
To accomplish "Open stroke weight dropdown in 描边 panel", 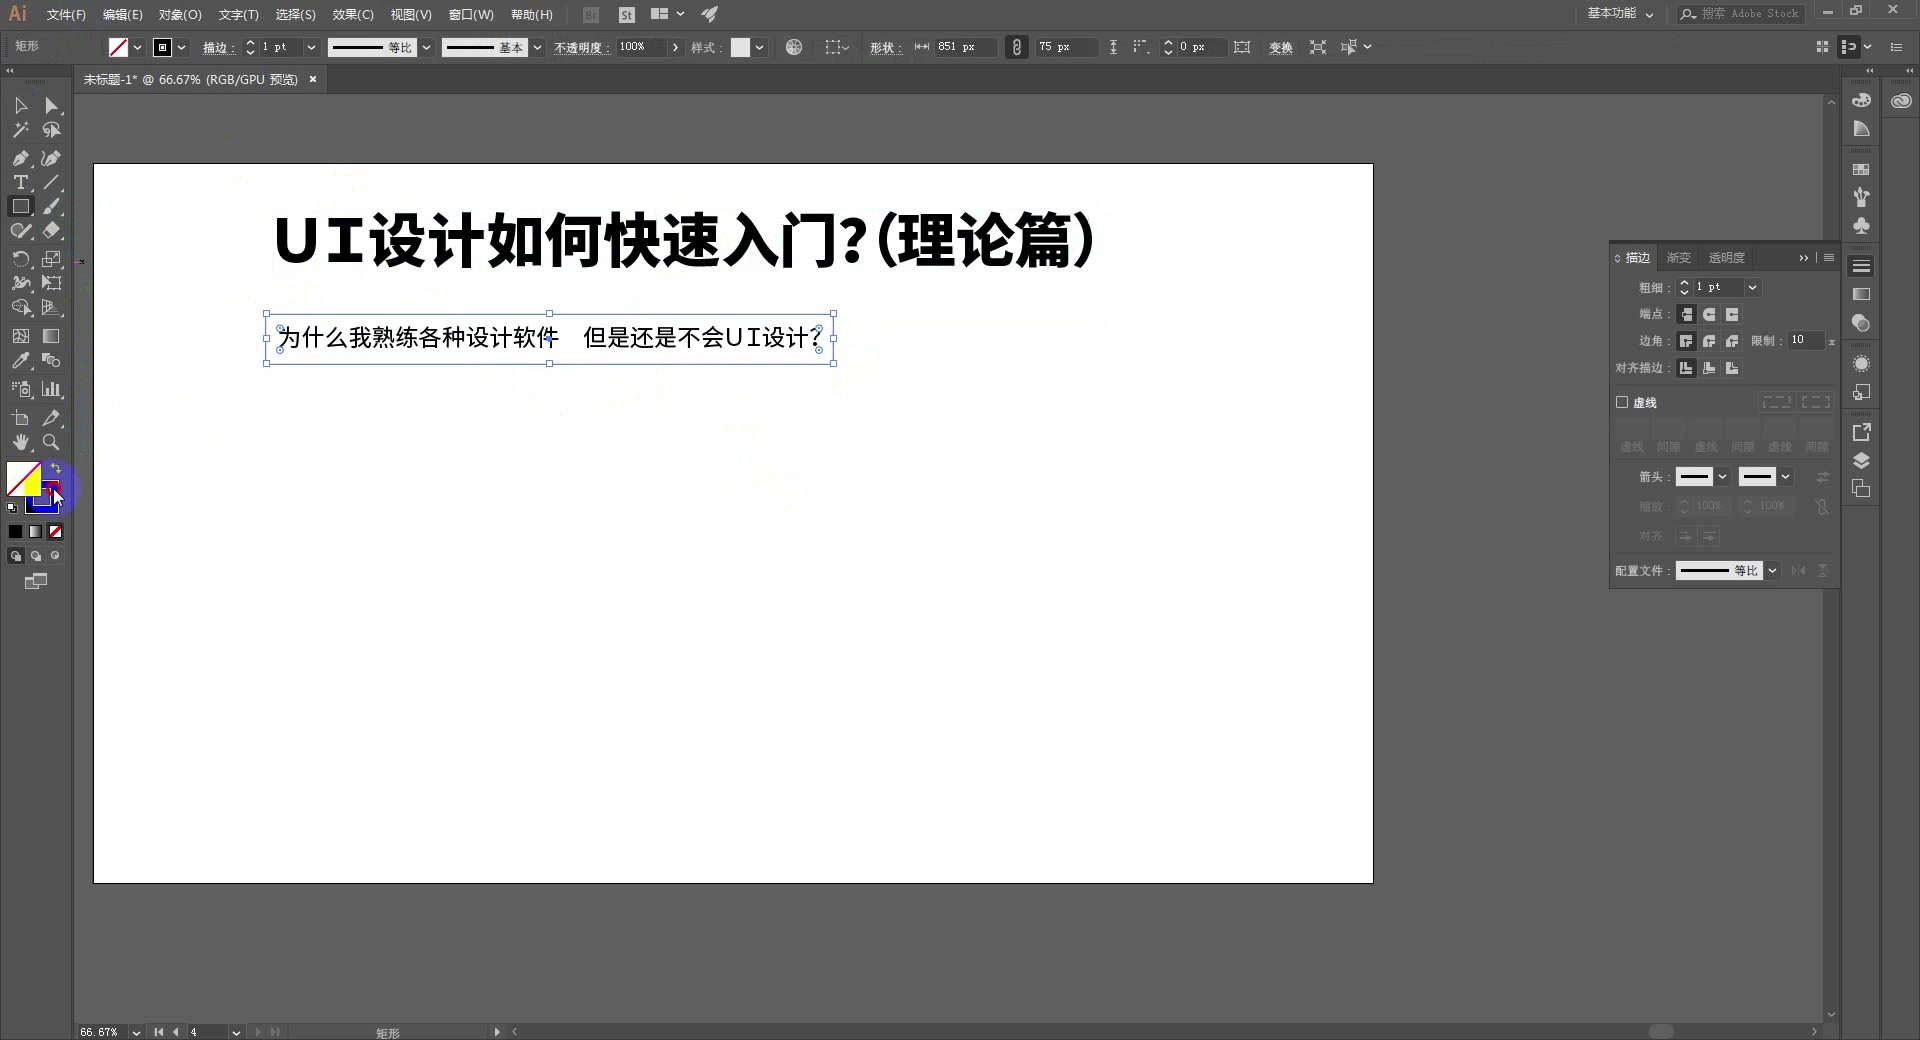I will tap(1752, 287).
